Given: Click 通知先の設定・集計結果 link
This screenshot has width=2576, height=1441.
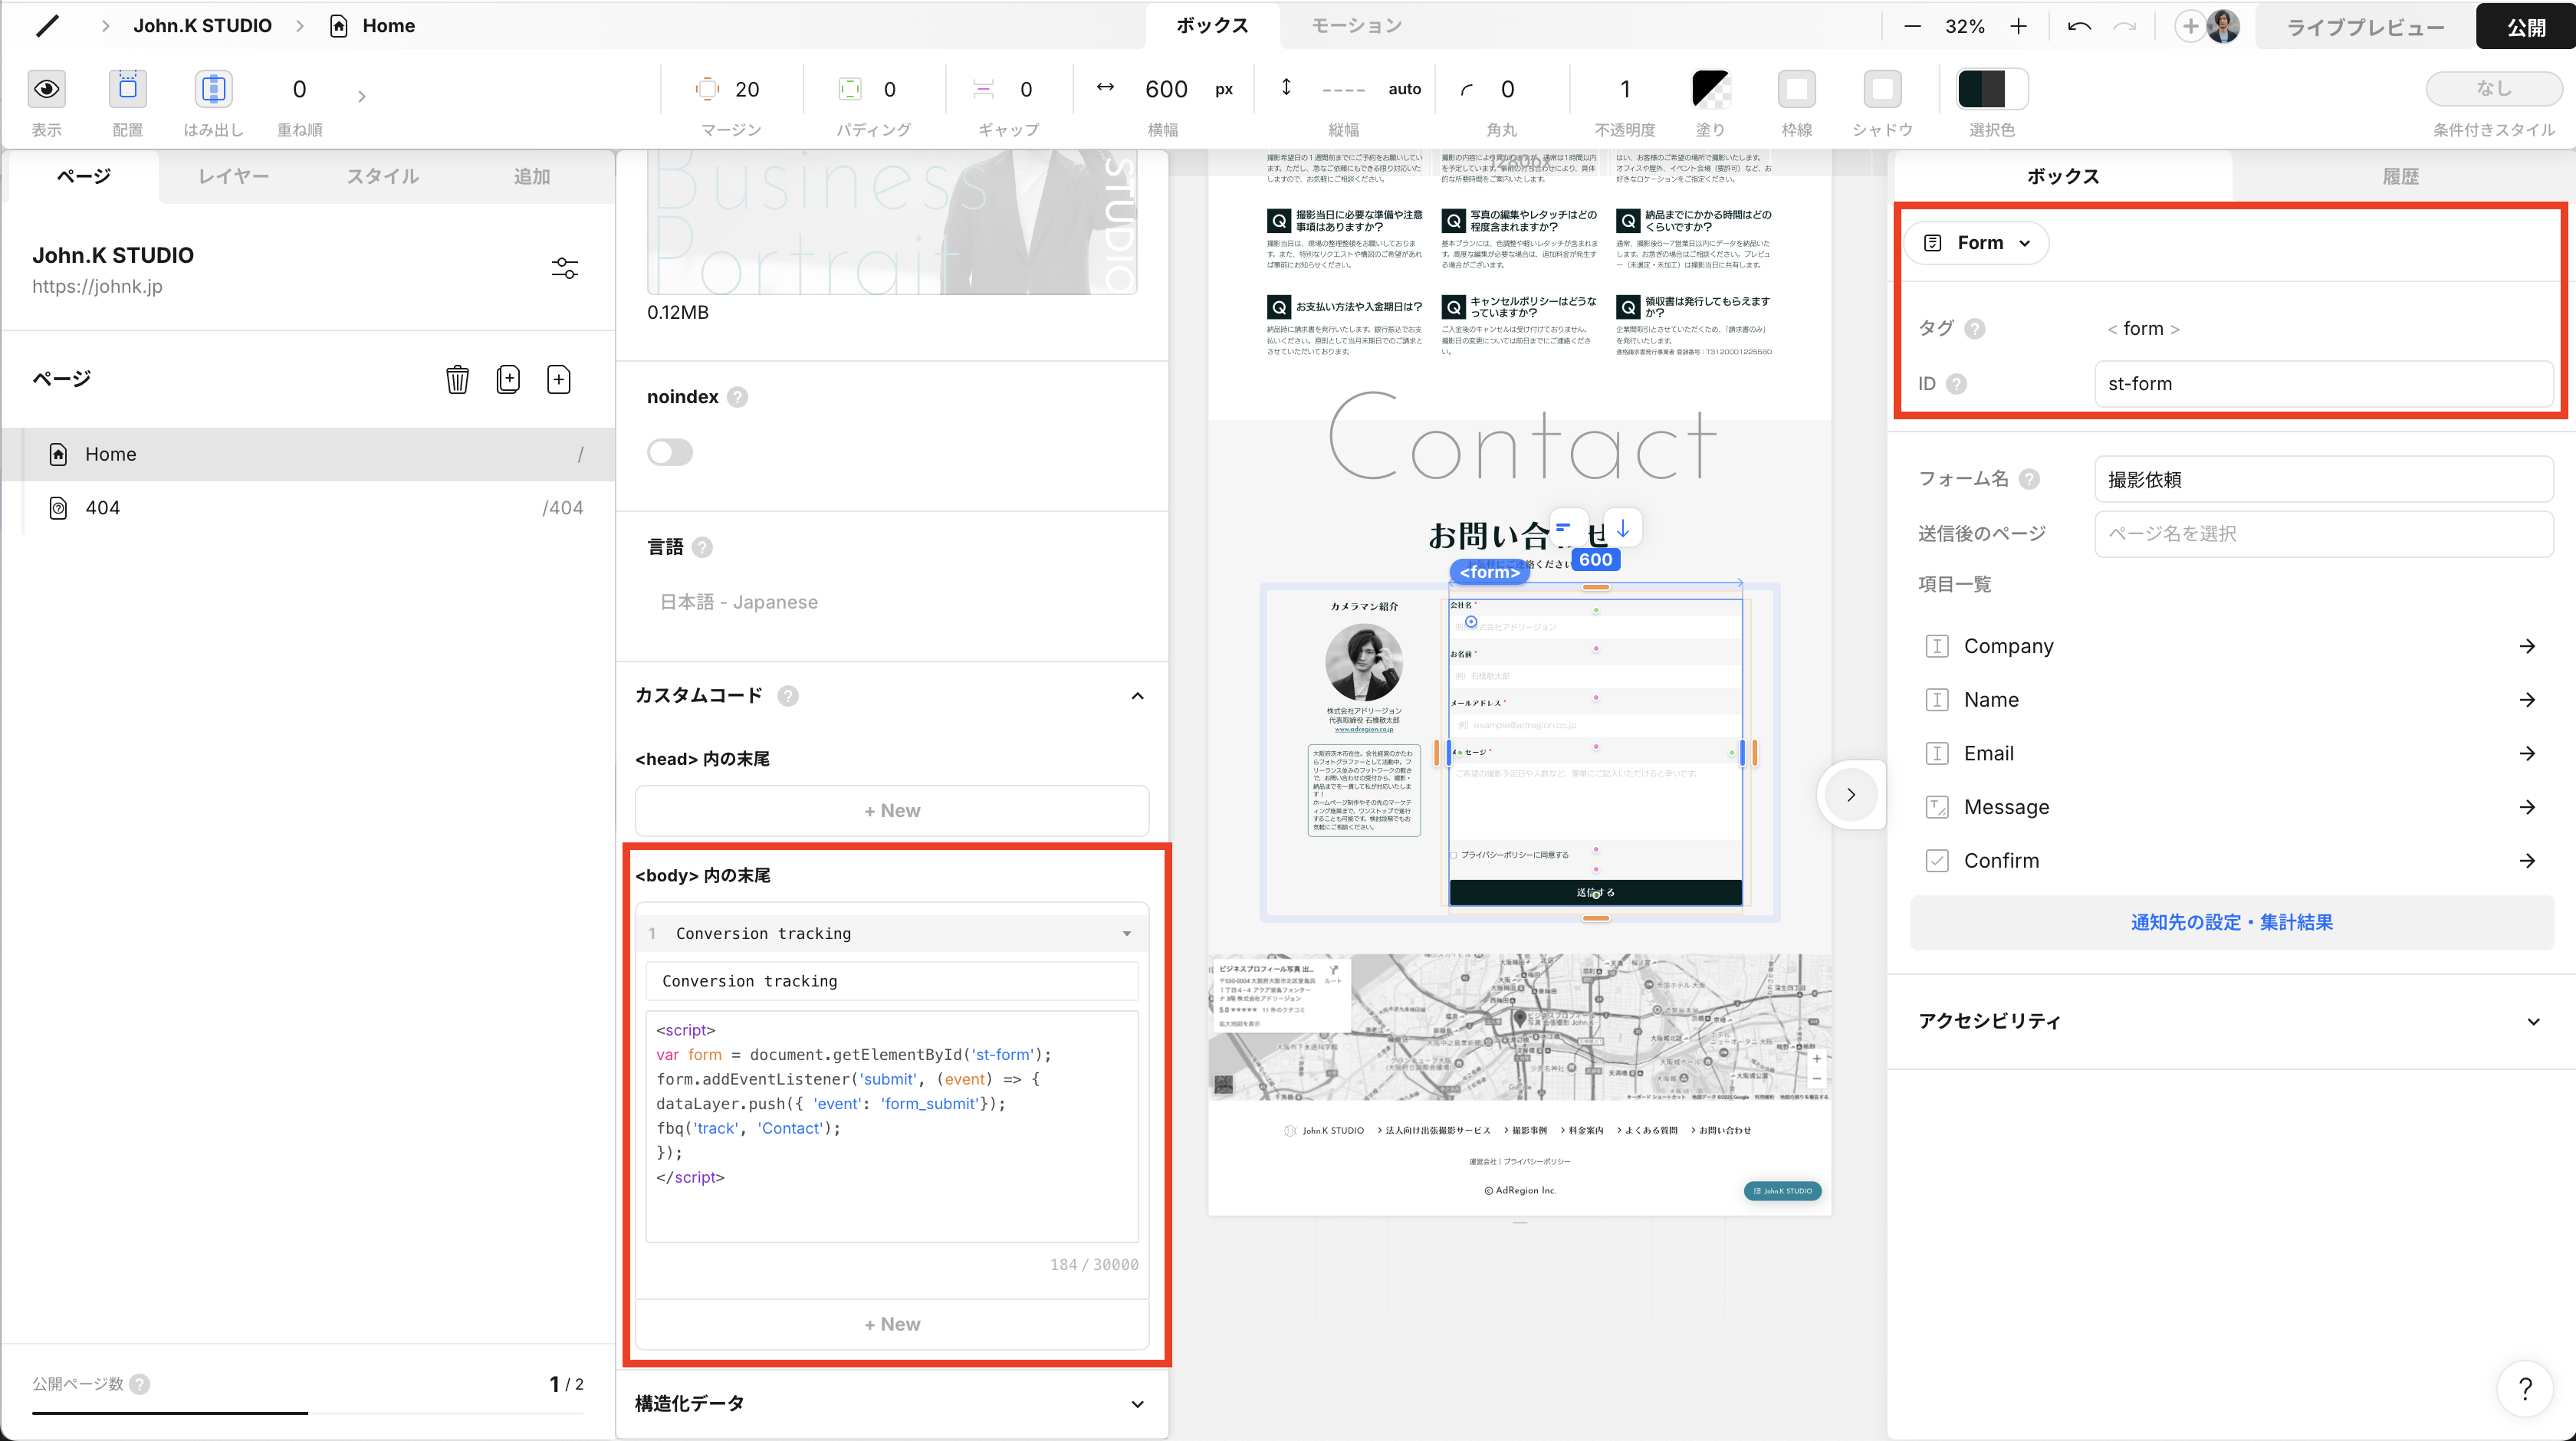Looking at the screenshot, I should (2231, 922).
